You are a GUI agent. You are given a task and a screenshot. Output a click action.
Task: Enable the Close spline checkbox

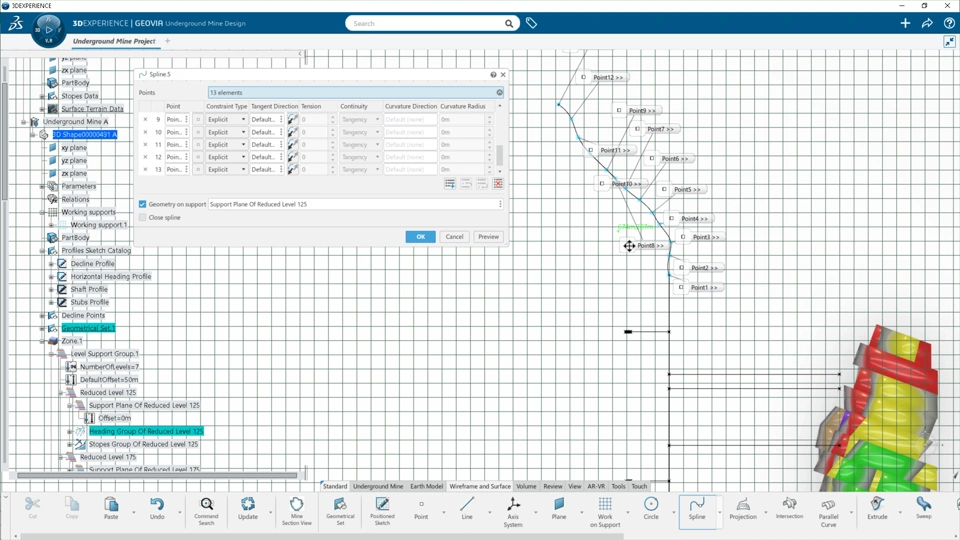click(x=143, y=217)
